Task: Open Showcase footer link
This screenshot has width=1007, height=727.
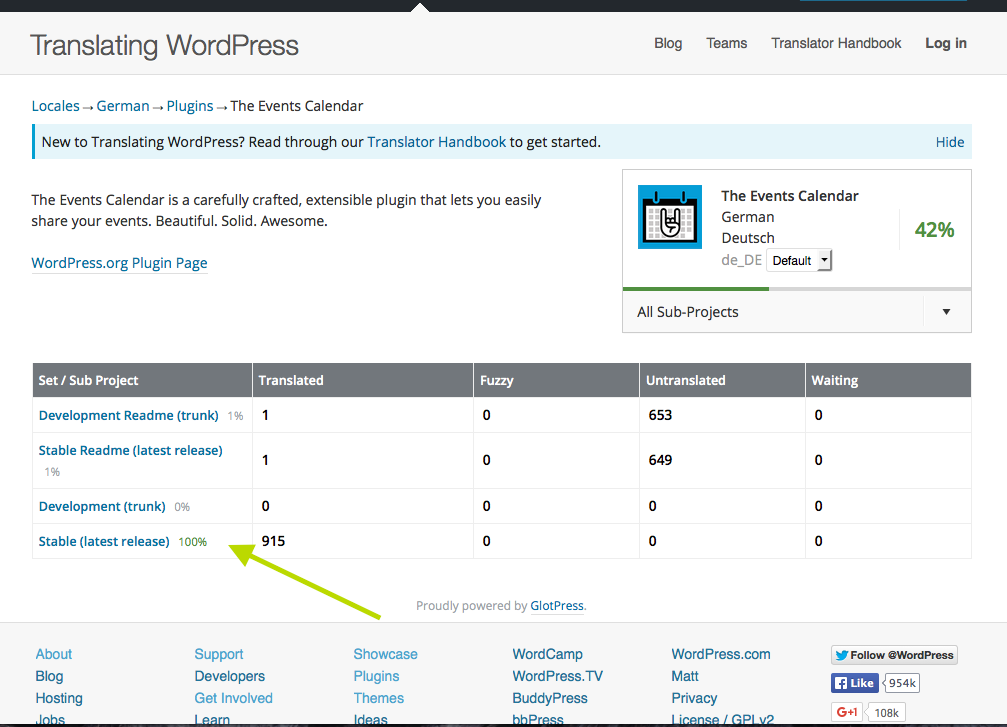Action: [385, 654]
